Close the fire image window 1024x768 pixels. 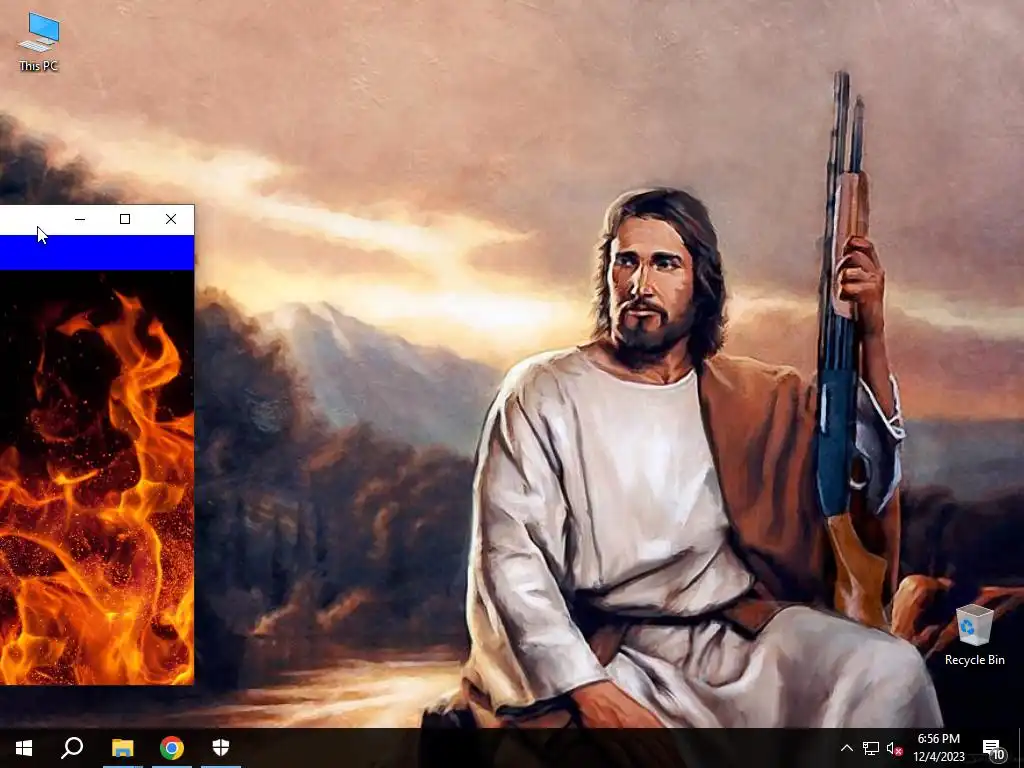click(x=171, y=219)
